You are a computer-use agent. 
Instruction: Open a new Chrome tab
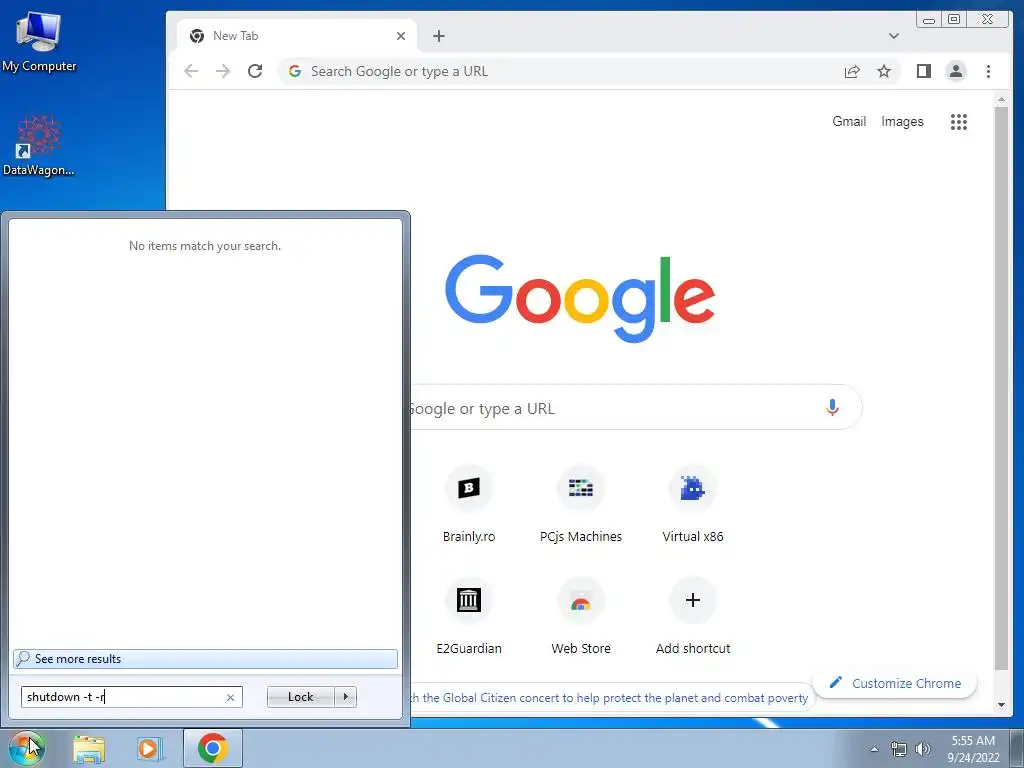coord(439,36)
